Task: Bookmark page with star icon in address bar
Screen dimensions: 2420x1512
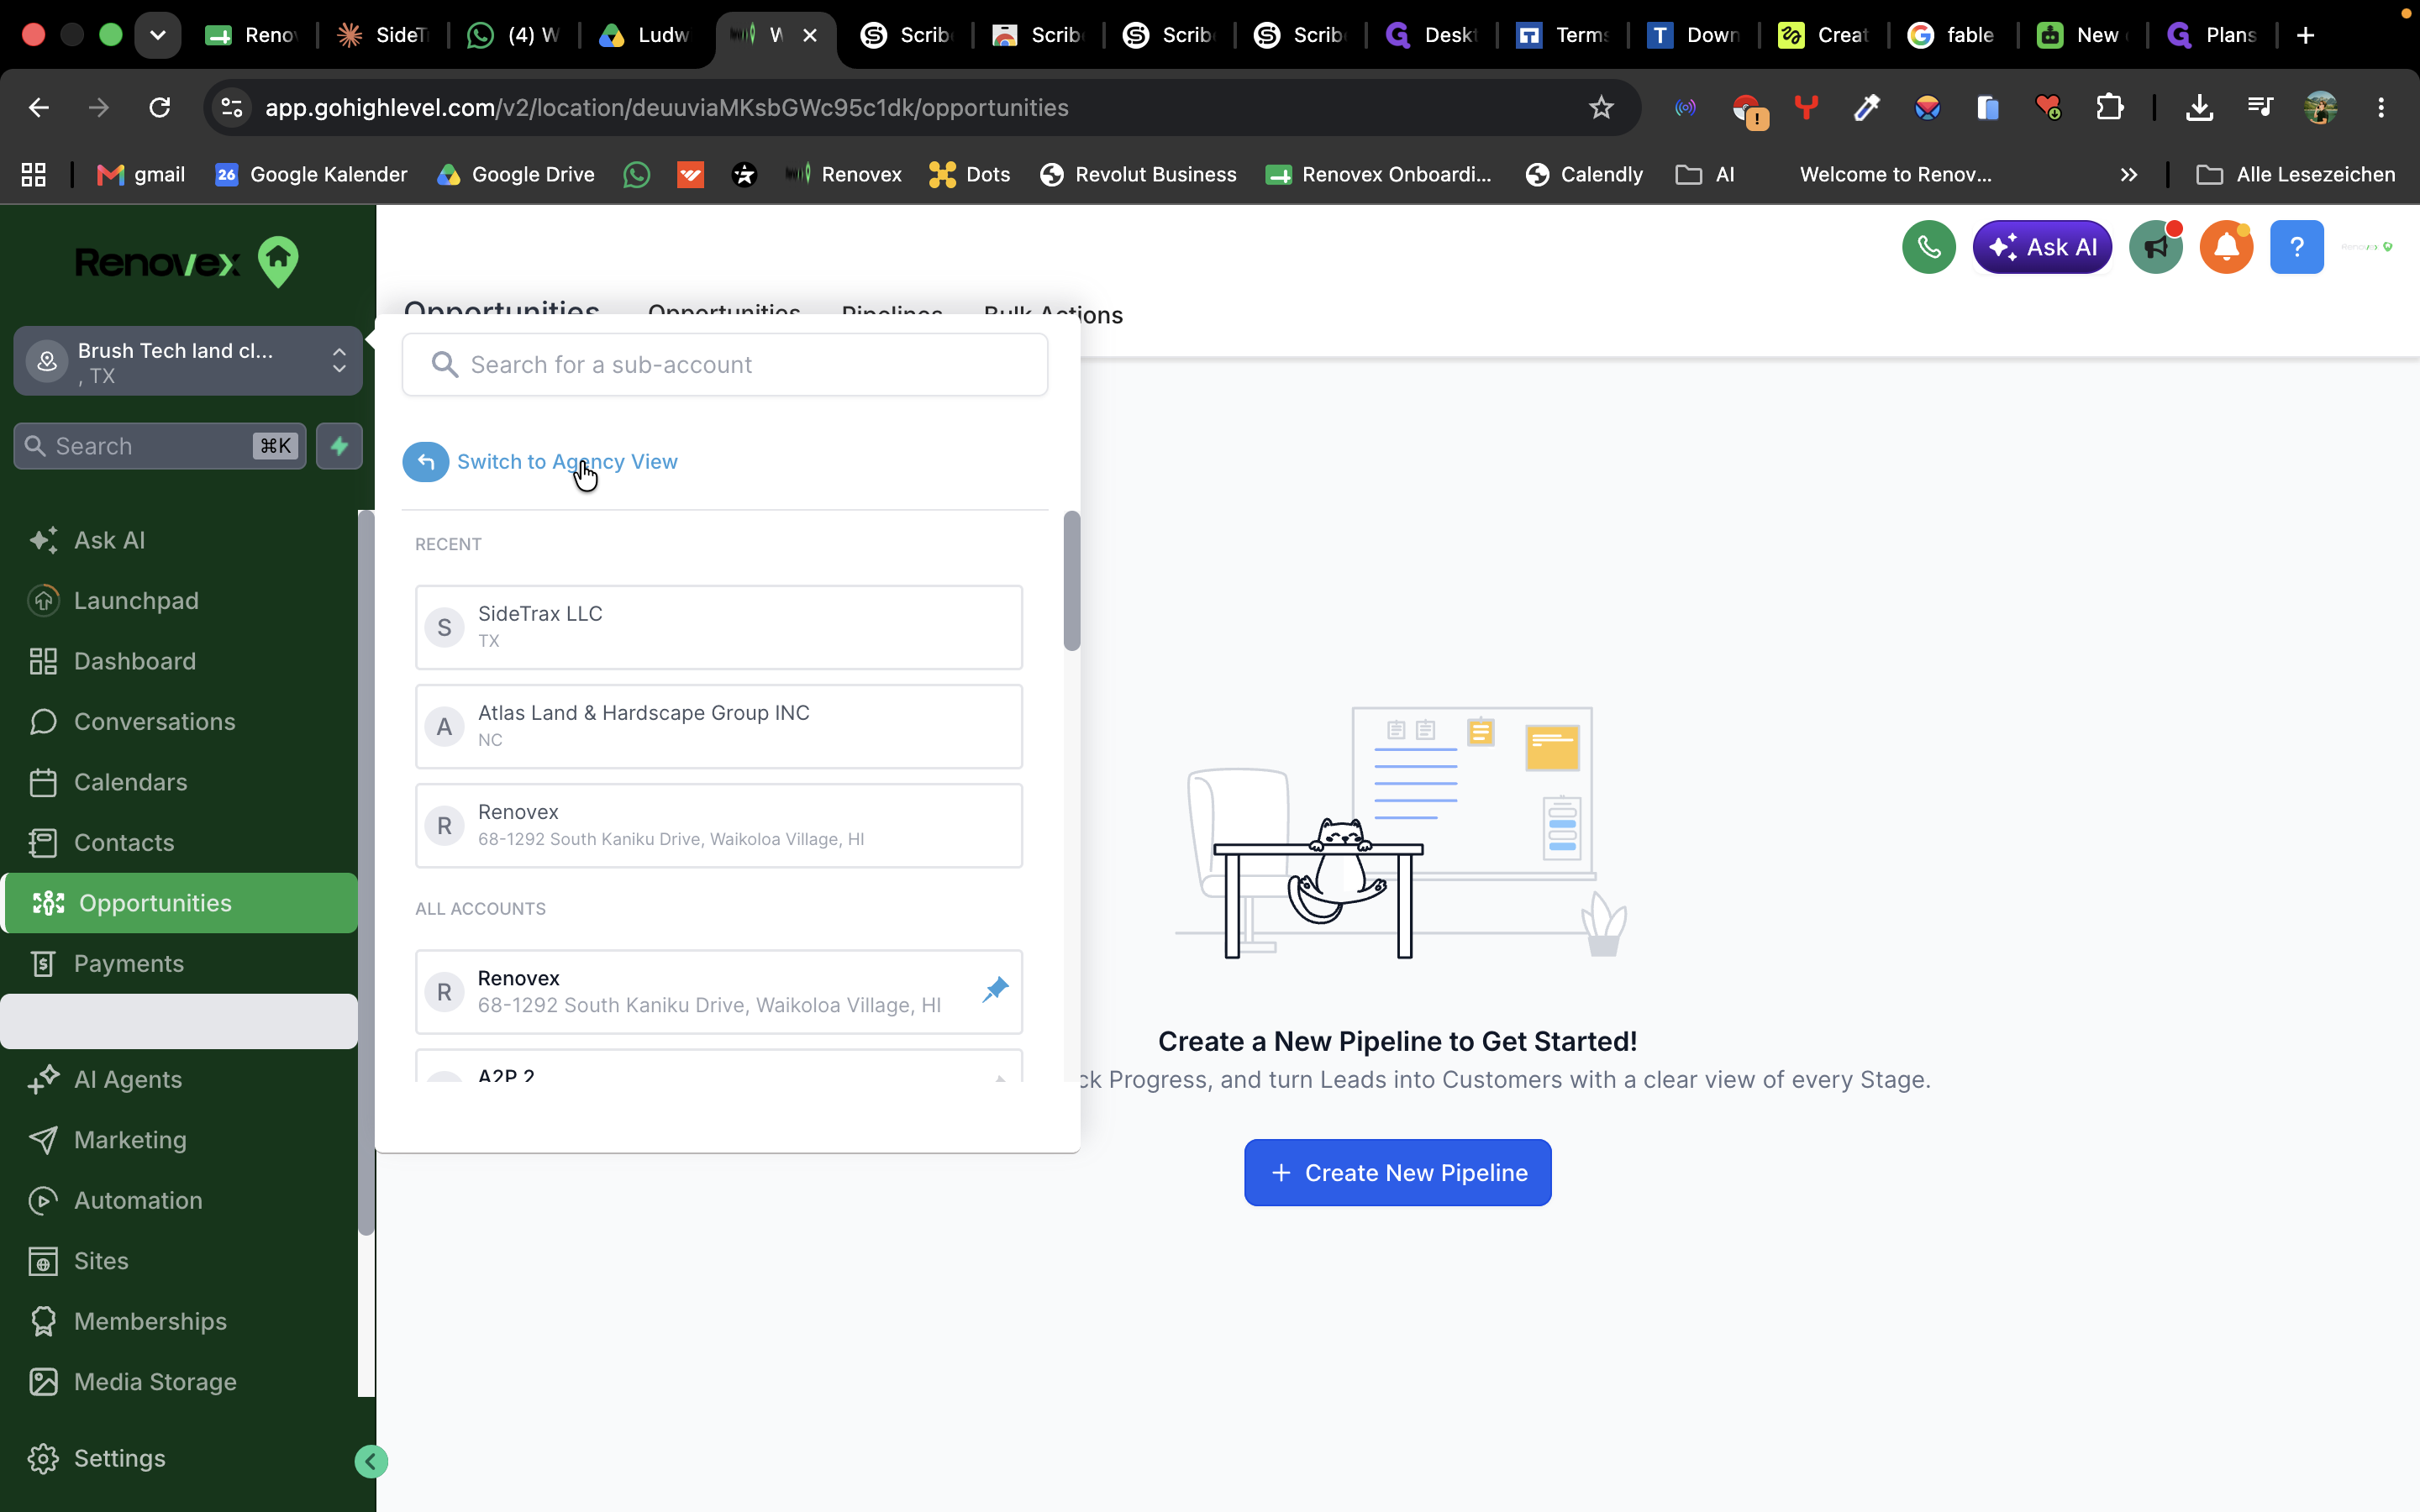Action: [1601, 107]
